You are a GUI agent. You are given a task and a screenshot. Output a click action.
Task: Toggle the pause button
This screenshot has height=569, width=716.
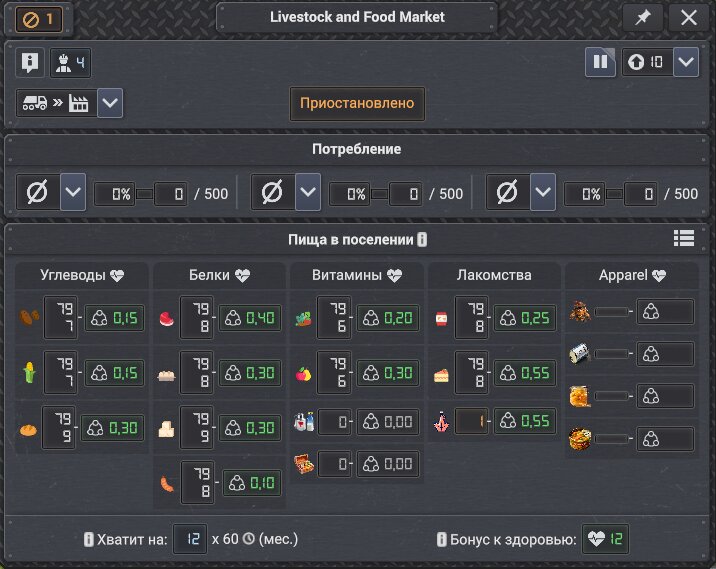tap(600, 62)
